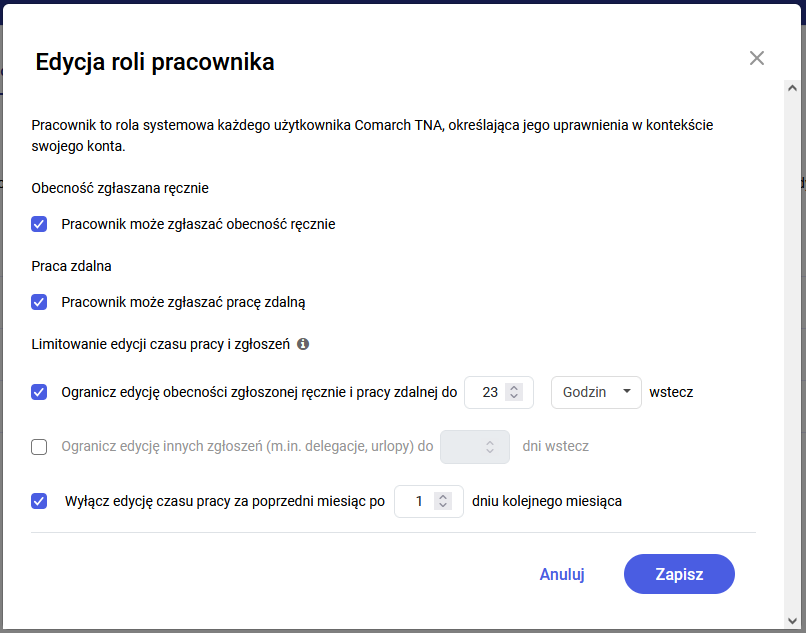Screen dimensions: 806x633
Task: Uncheck Pracownik może zgłaszać obecność ręcznie
Action: [39, 224]
